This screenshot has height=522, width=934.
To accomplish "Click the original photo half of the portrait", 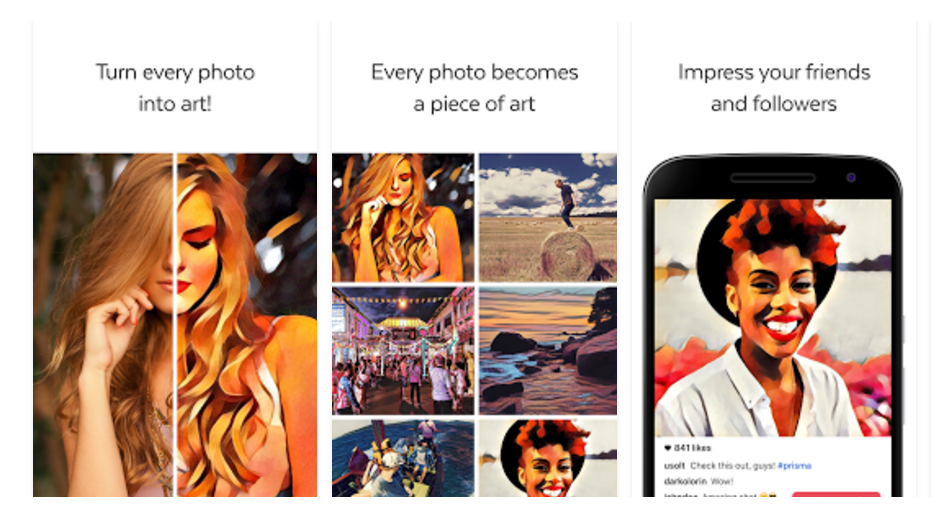I will (x=103, y=325).
